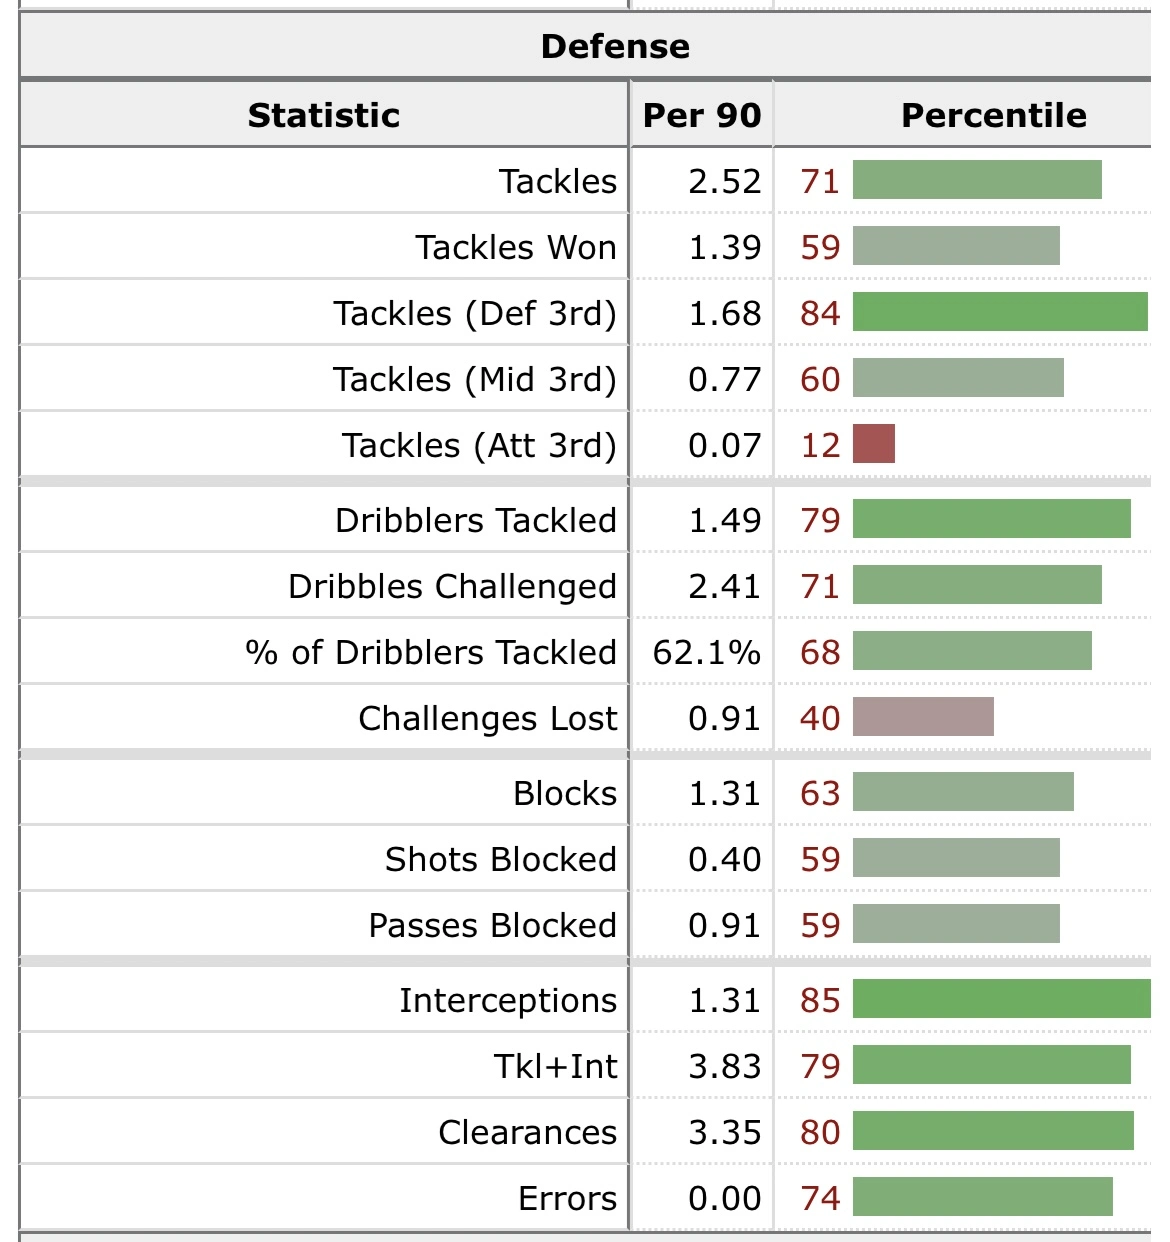Select the Tackles Won row label
Image resolution: width=1170 pixels, height=1242 pixels.
(516, 247)
